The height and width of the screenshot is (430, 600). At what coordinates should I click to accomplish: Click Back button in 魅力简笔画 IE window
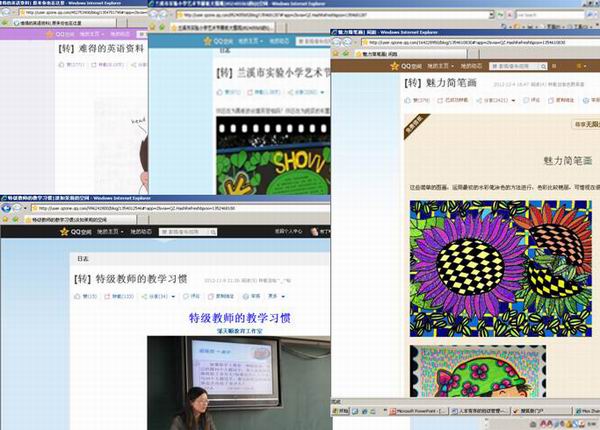pos(337,42)
